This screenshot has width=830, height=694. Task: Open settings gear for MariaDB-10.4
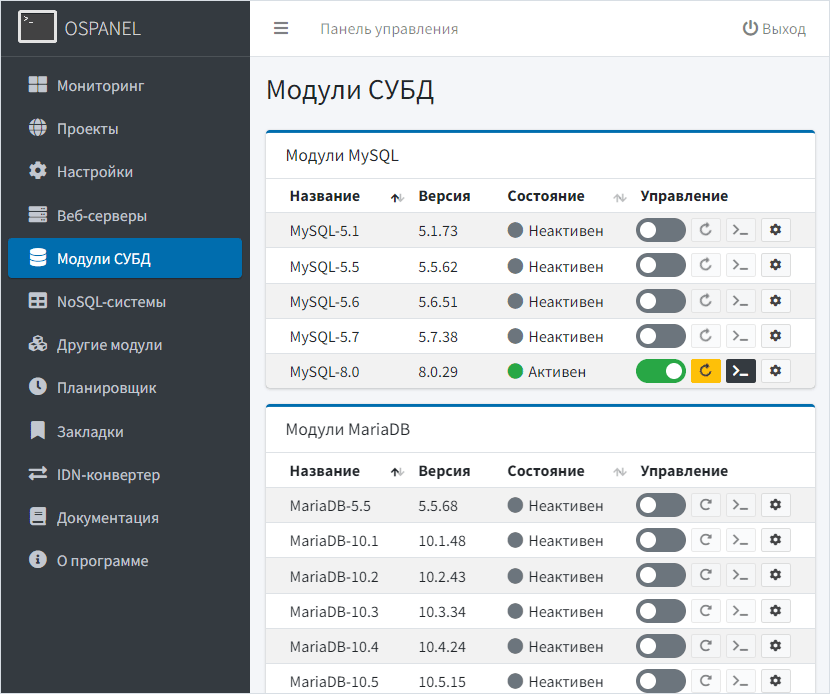tap(775, 646)
